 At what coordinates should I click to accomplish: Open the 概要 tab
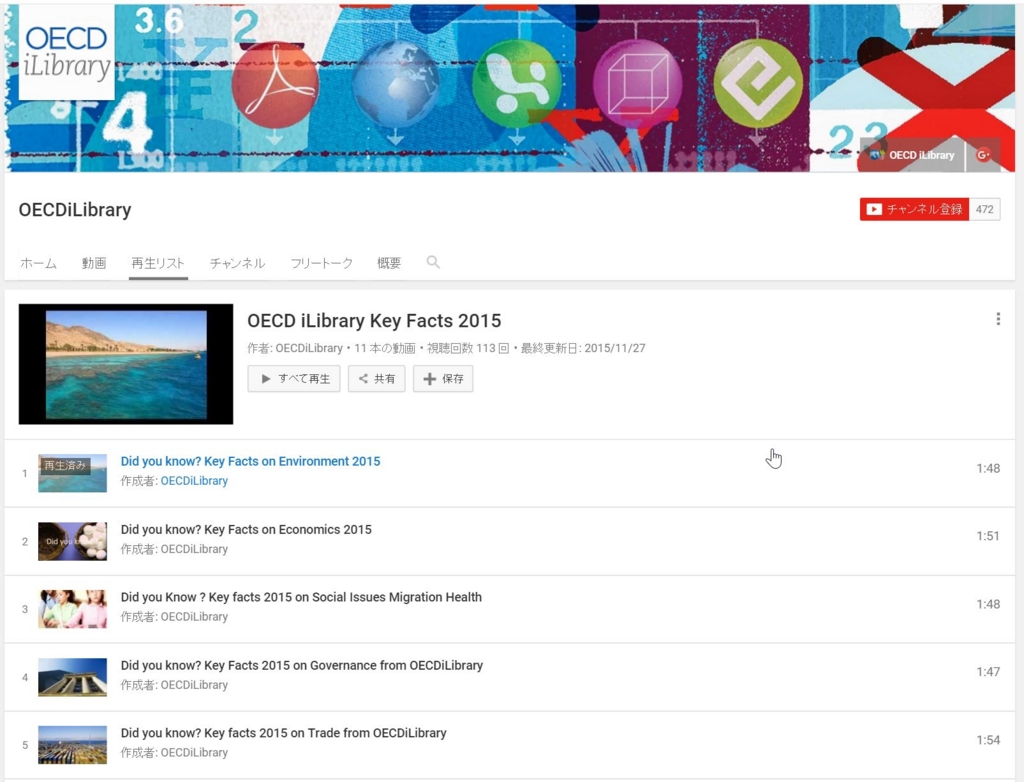[x=389, y=263]
